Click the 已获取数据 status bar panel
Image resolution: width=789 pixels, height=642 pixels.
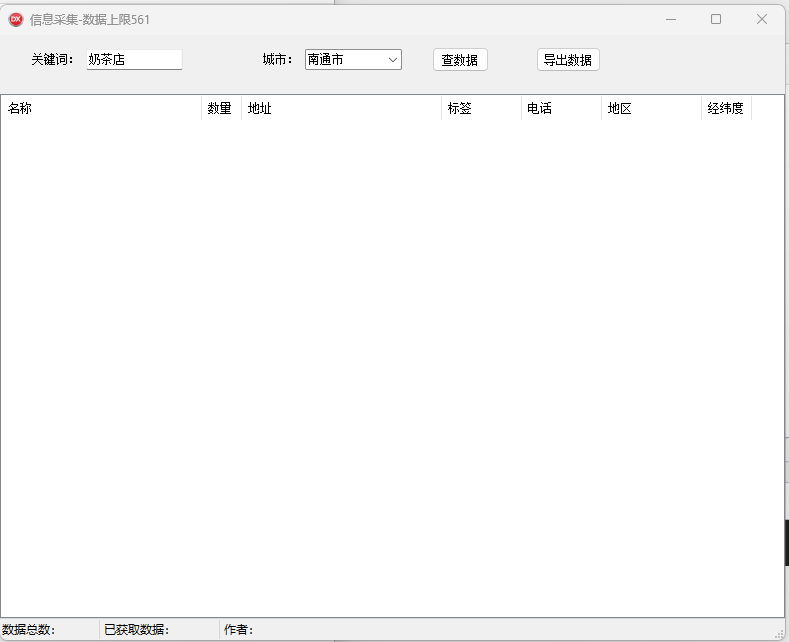[x=160, y=630]
